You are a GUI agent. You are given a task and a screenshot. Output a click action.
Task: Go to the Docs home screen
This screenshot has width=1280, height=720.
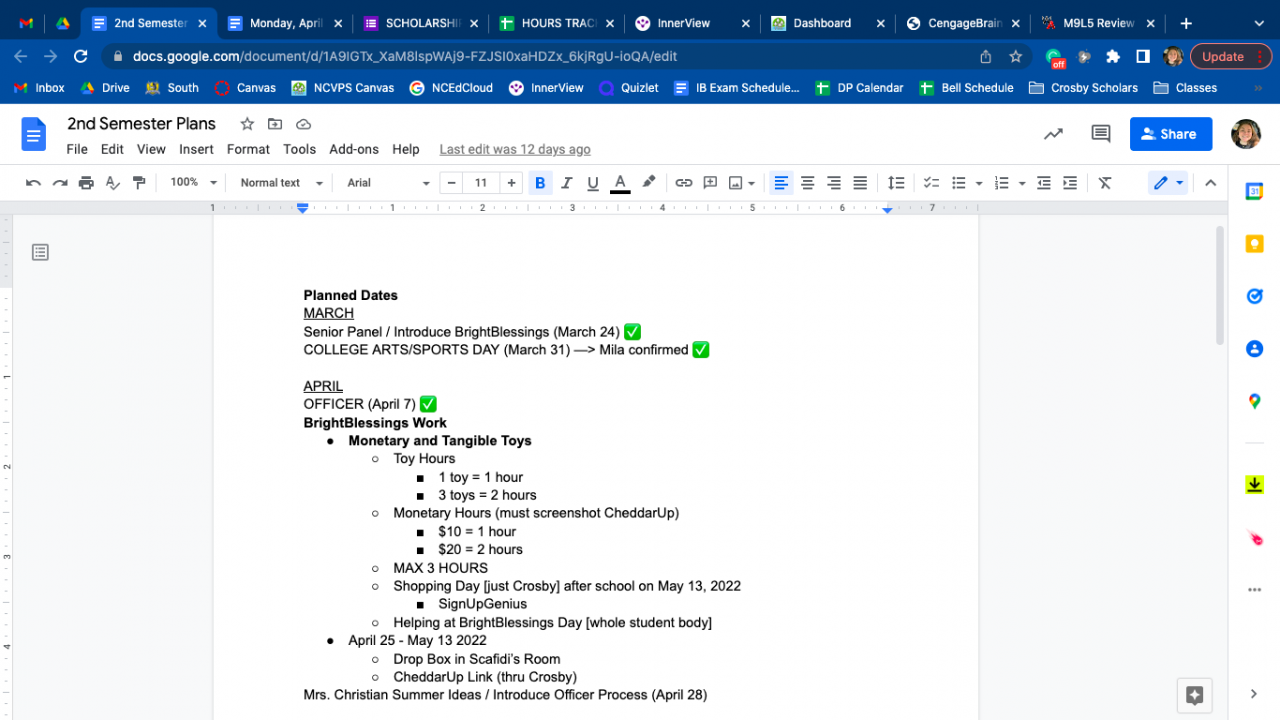tap(34, 134)
